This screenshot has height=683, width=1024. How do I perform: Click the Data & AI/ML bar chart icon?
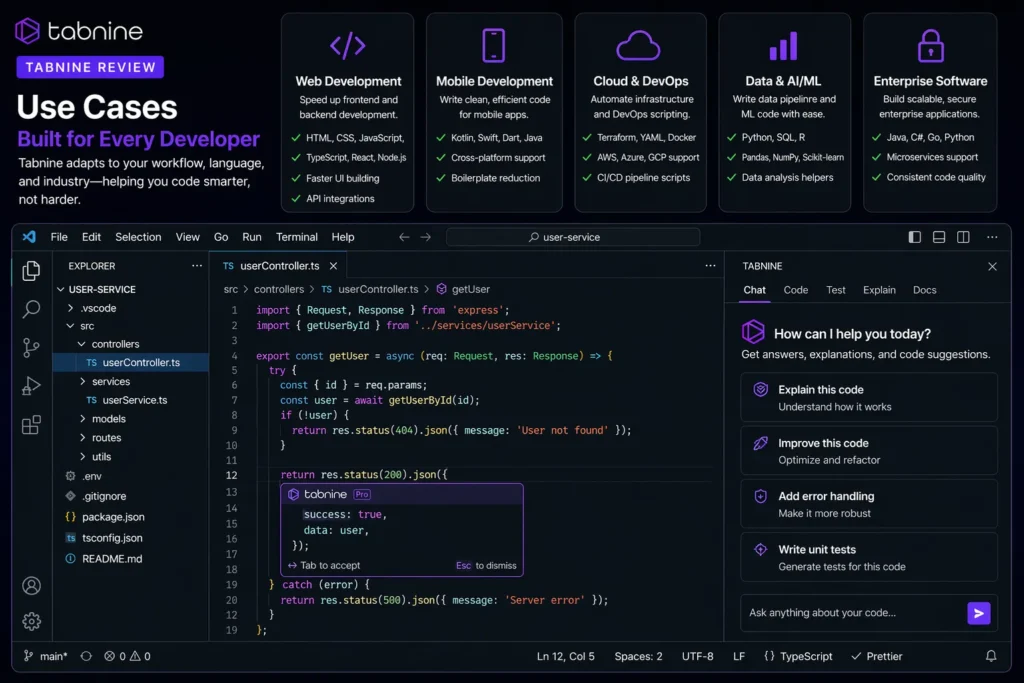coord(784,46)
